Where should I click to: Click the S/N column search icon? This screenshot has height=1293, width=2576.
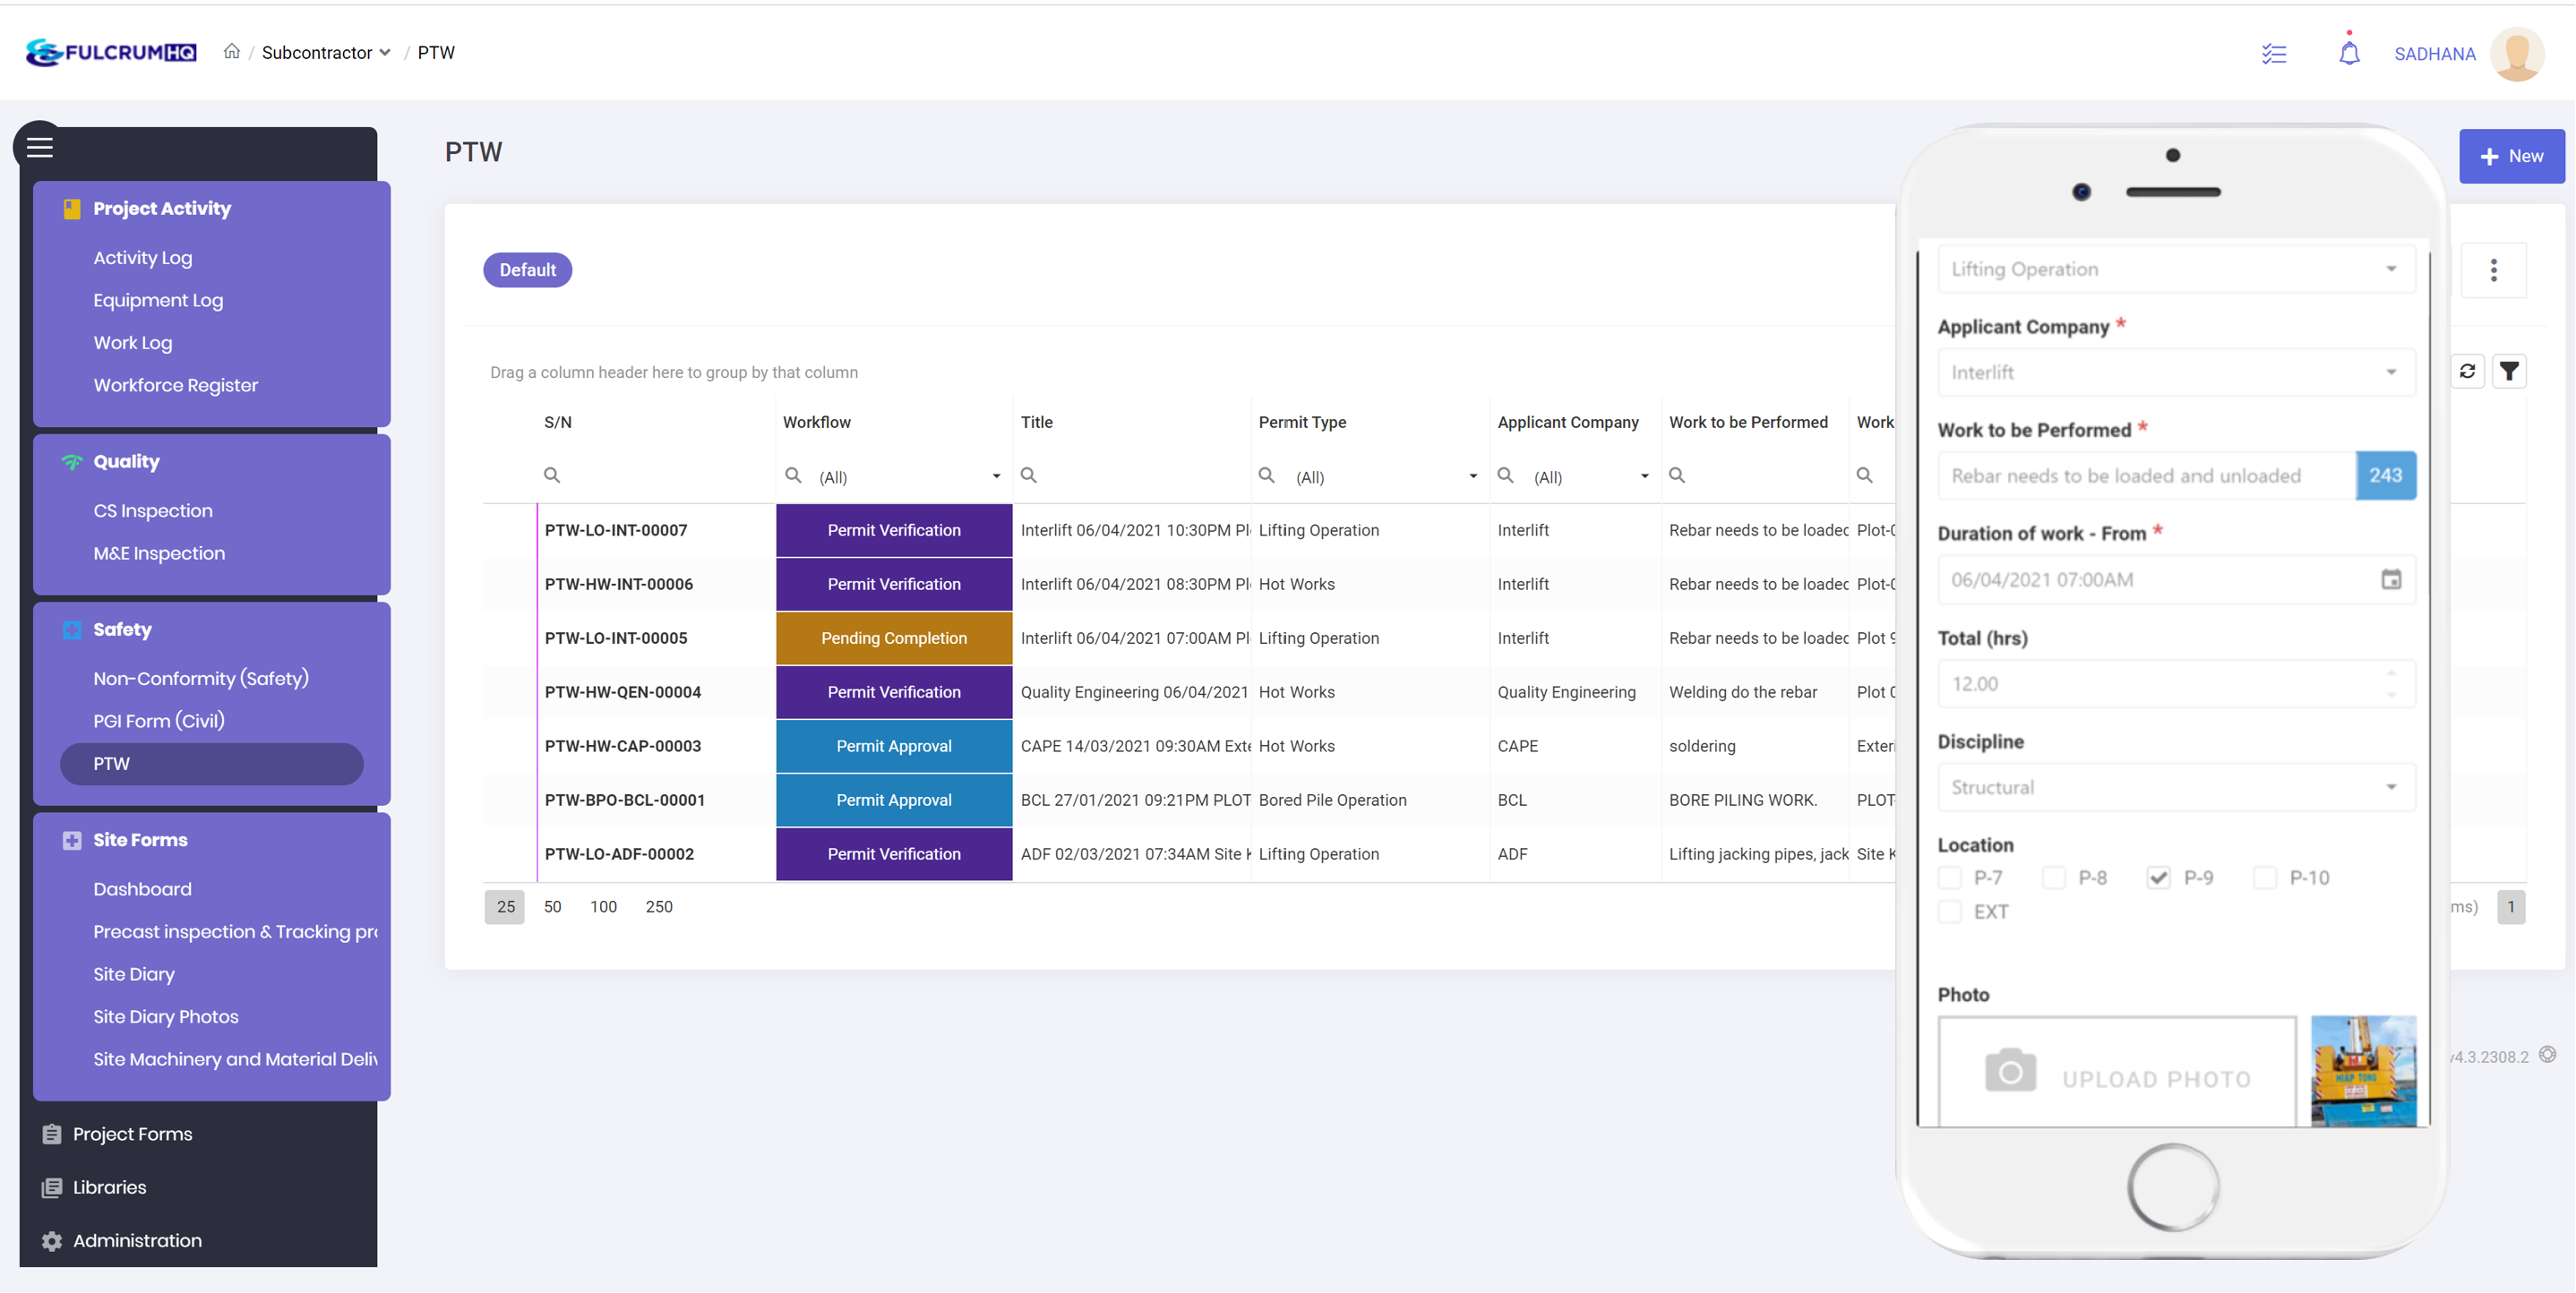point(551,475)
